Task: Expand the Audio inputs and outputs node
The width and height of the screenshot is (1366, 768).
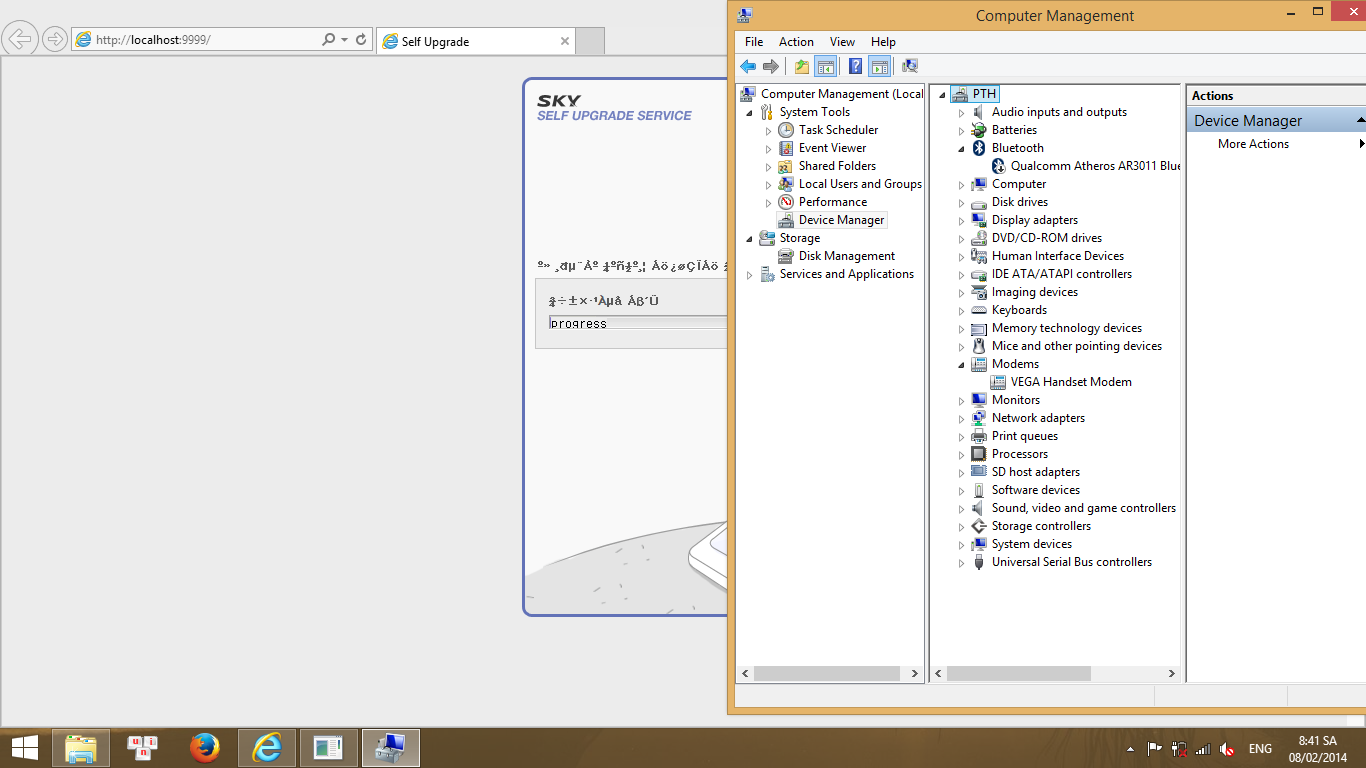Action: click(962, 113)
